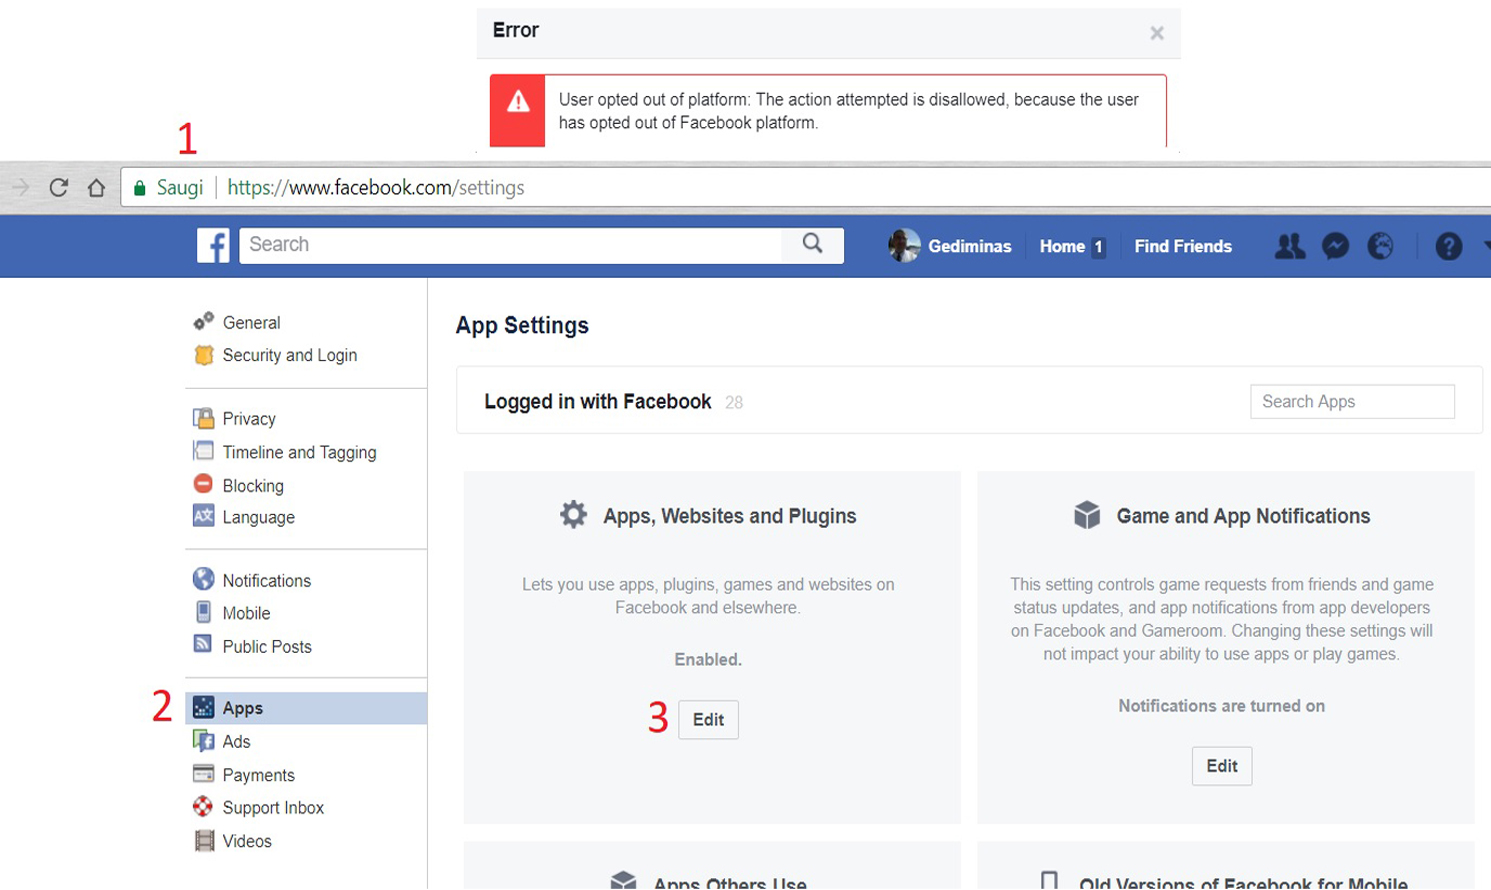
Task: Click the 'Enabled.' status text
Action: pyautogui.click(x=708, y=660)
